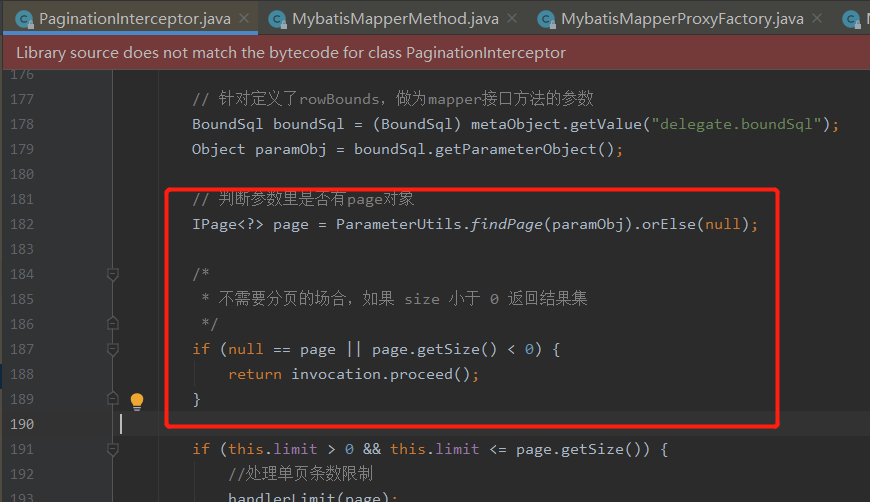Click line number 187 in the gutter

point(22,349)
